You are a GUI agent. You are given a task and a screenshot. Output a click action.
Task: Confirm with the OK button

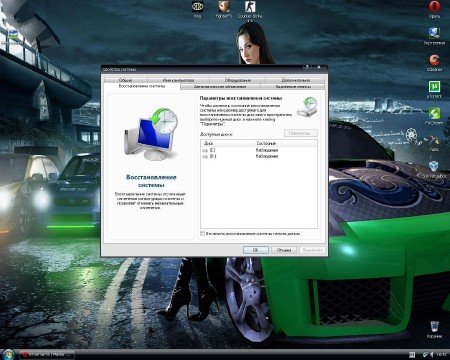256,250
